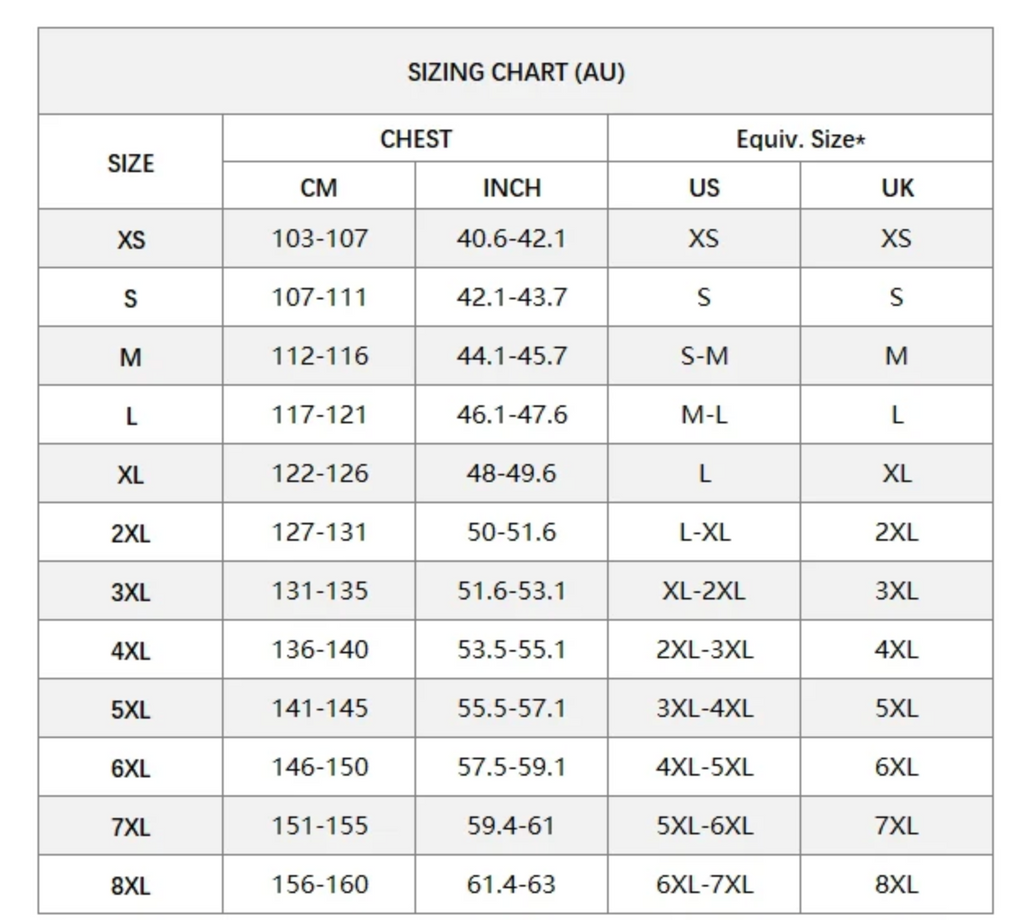Click the XL-2XL US equivalent cell
Screen dimensions: 1024x920
point(704,591)
